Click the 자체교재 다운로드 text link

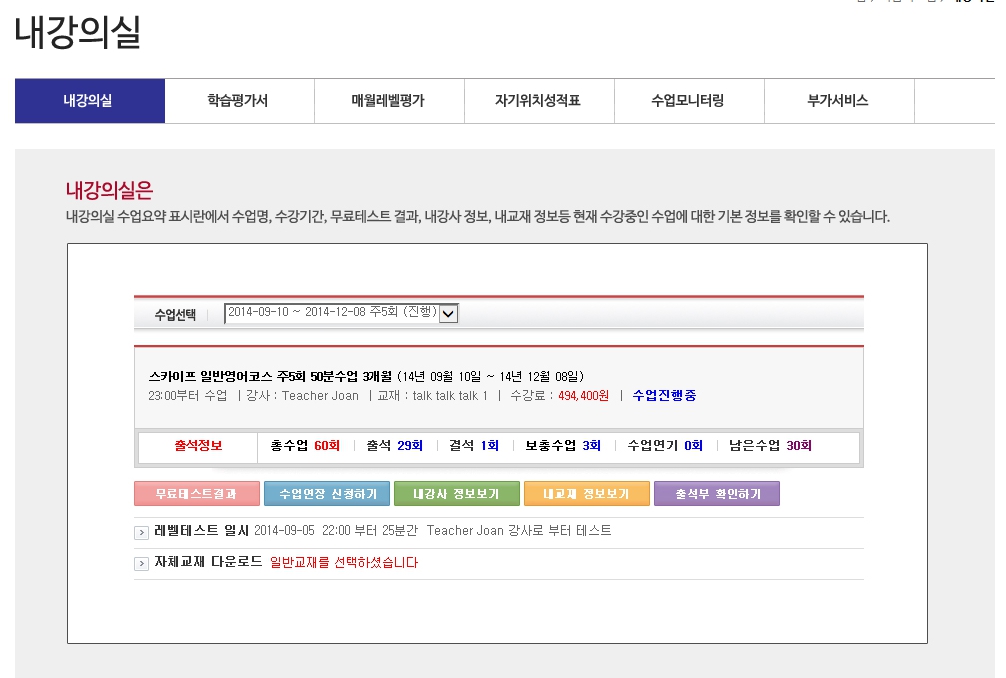point(208,563)
